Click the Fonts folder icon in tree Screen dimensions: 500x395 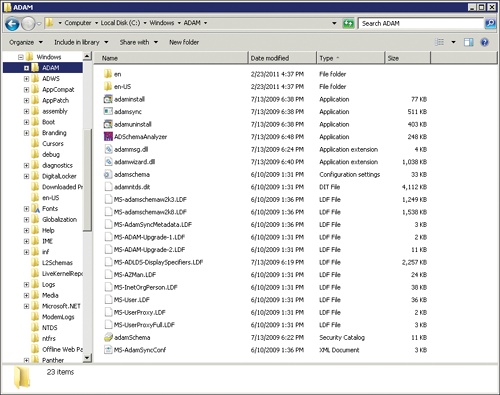tap(35, 208)
